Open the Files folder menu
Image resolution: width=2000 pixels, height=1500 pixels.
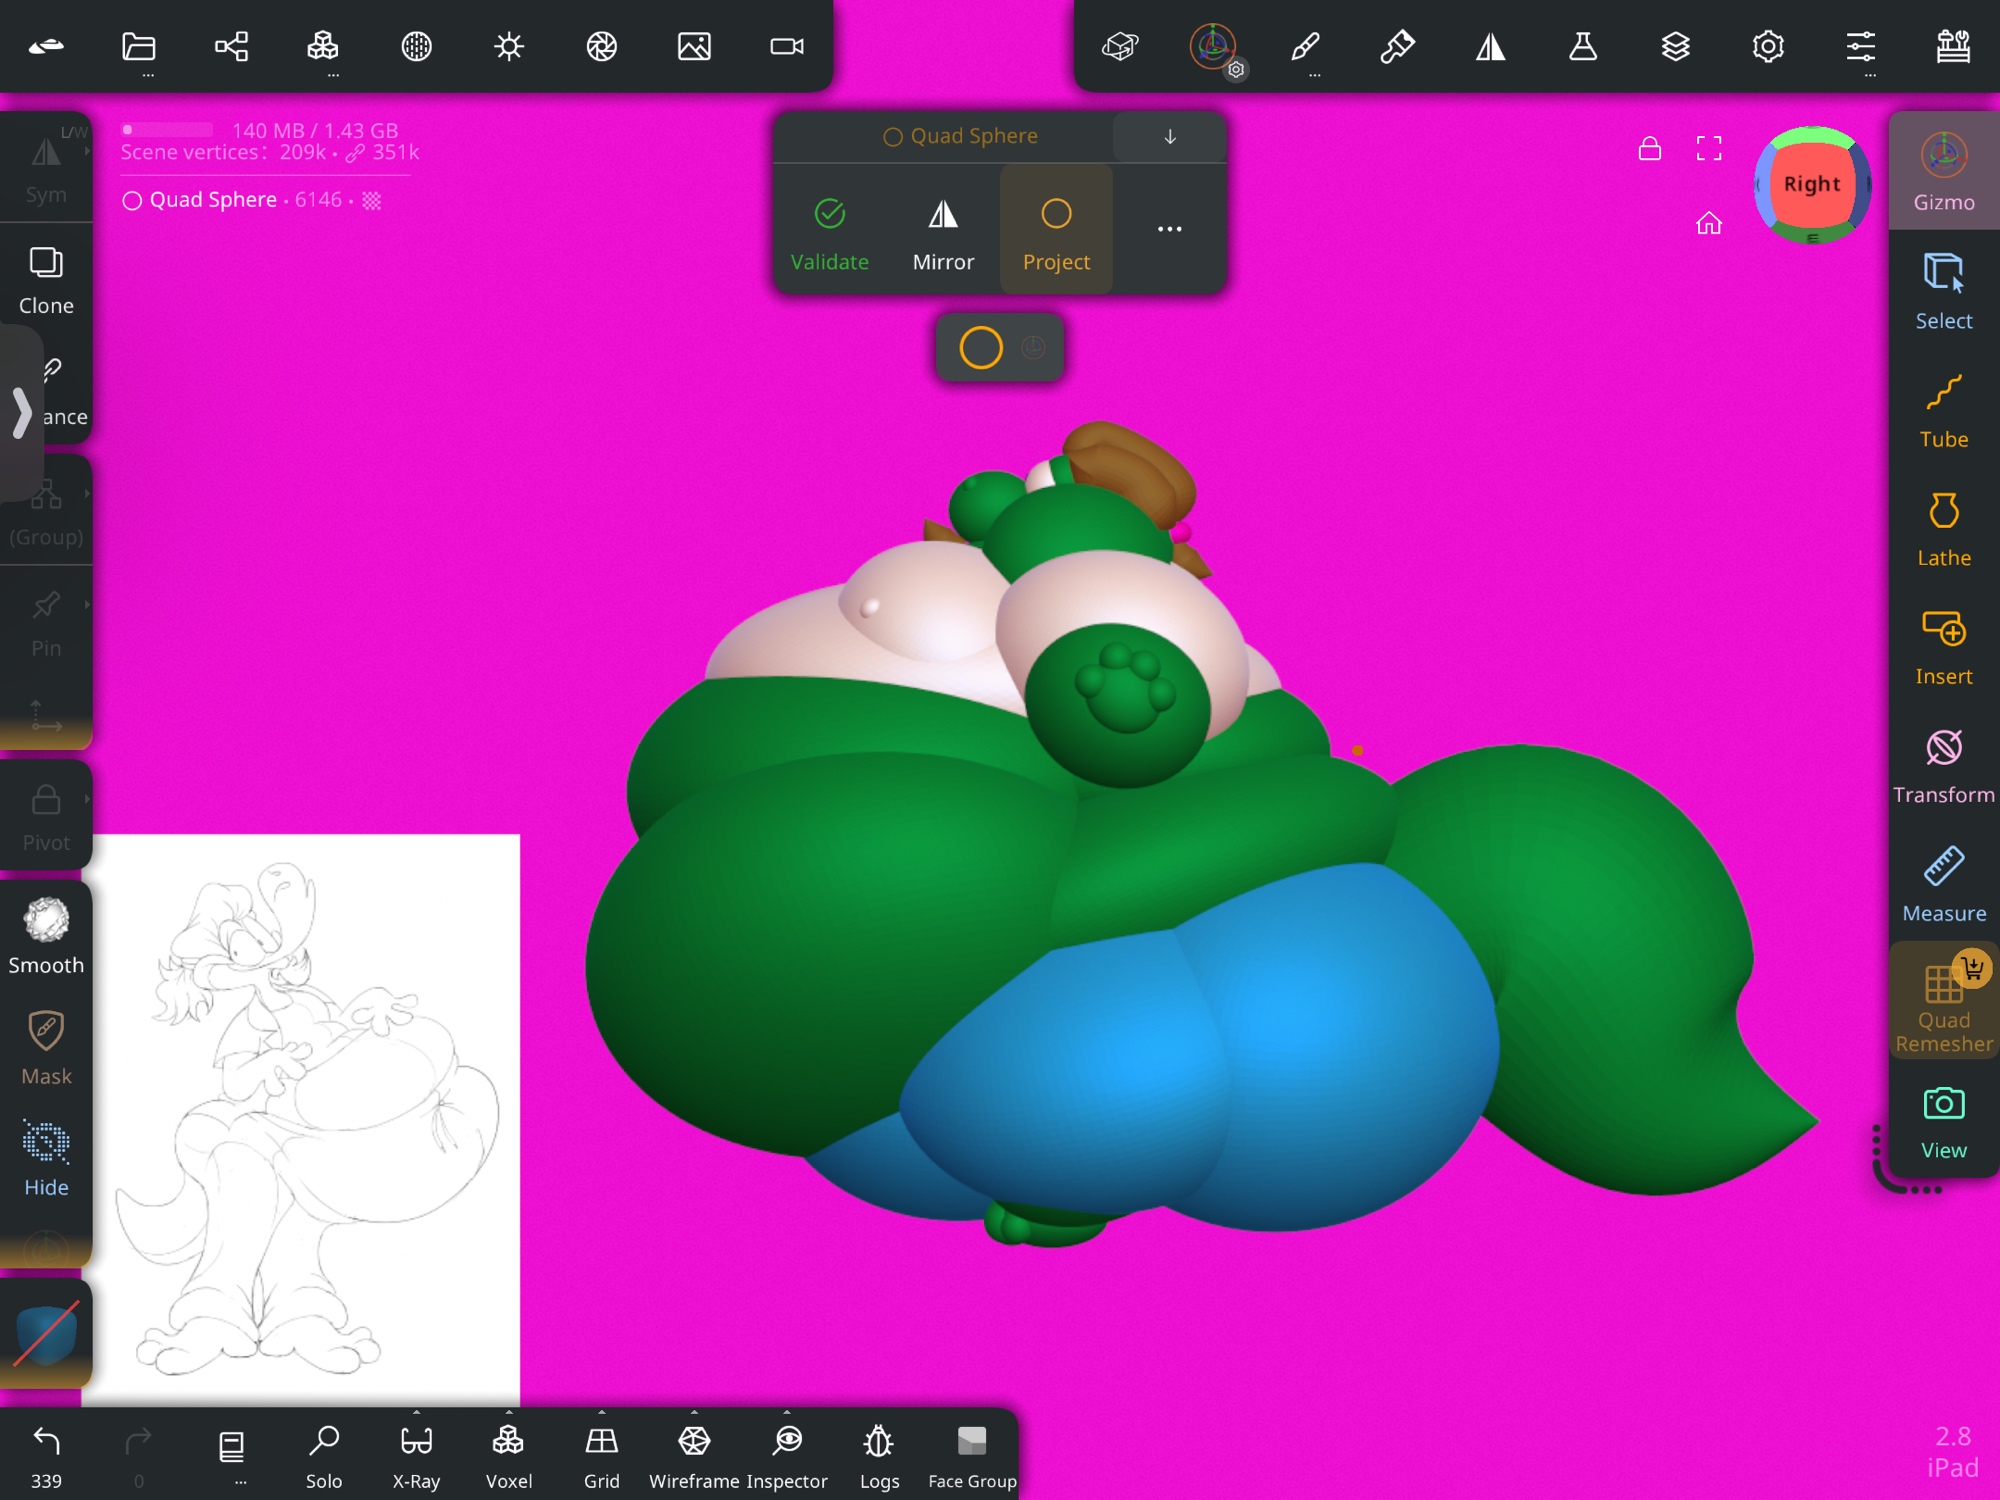pyautogui.click(x=139, y=47)
